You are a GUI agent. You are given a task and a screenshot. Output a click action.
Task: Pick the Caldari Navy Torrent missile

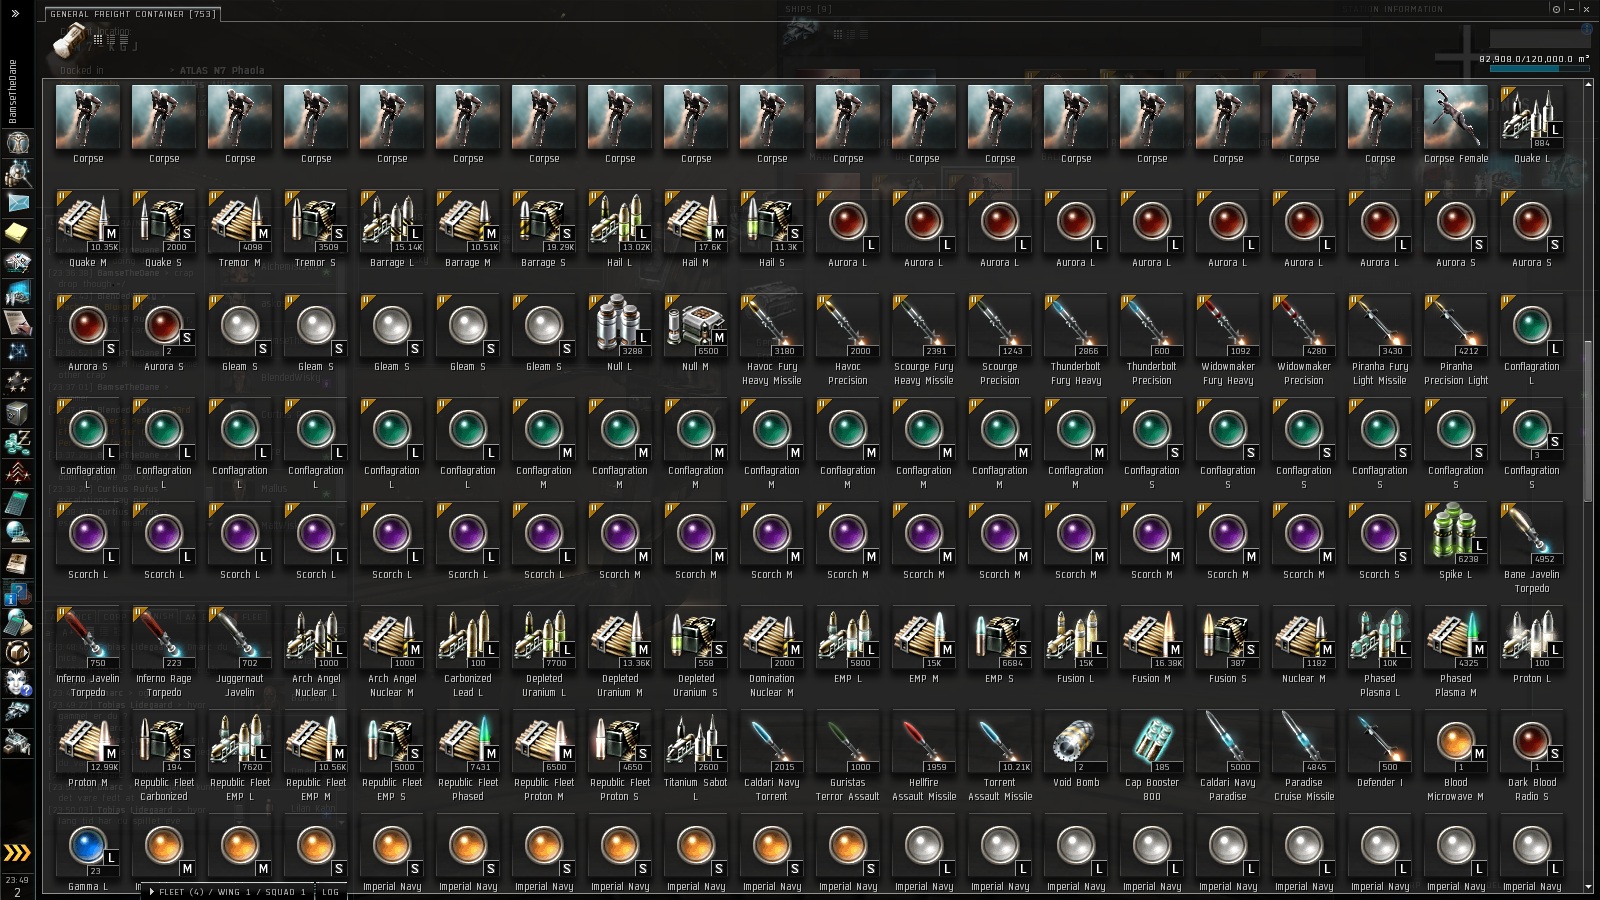click(x=771, y=741)
